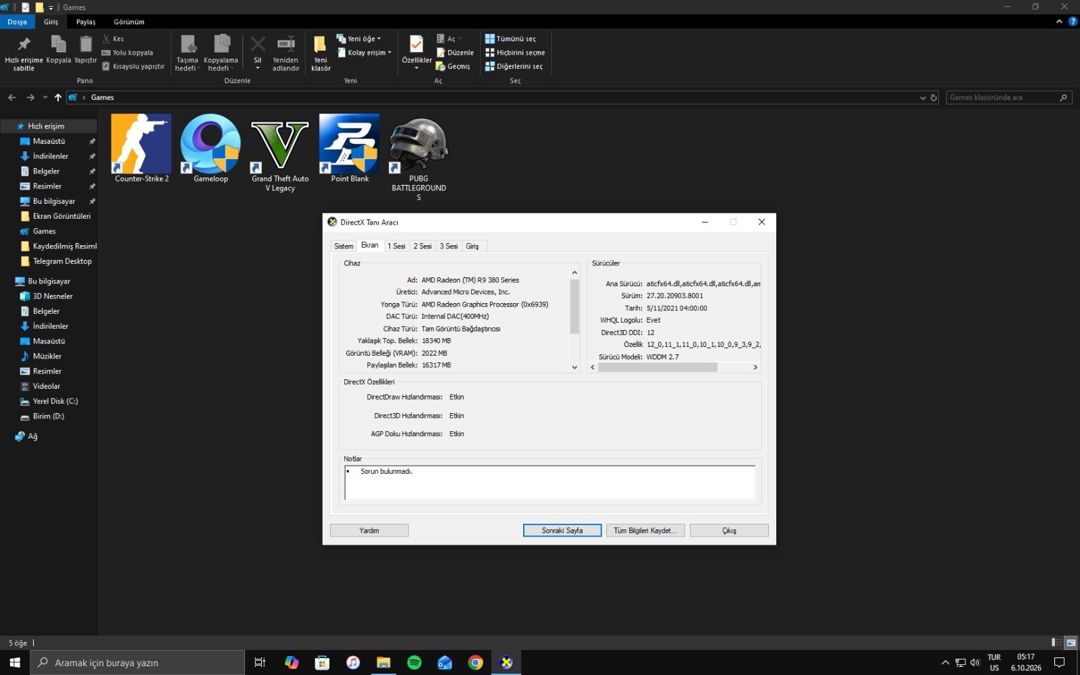Image resolution: width=1080 pixels, height=675 pixels.
Task: Go up one folder level with up arrow
Action: tap(58, 98)
